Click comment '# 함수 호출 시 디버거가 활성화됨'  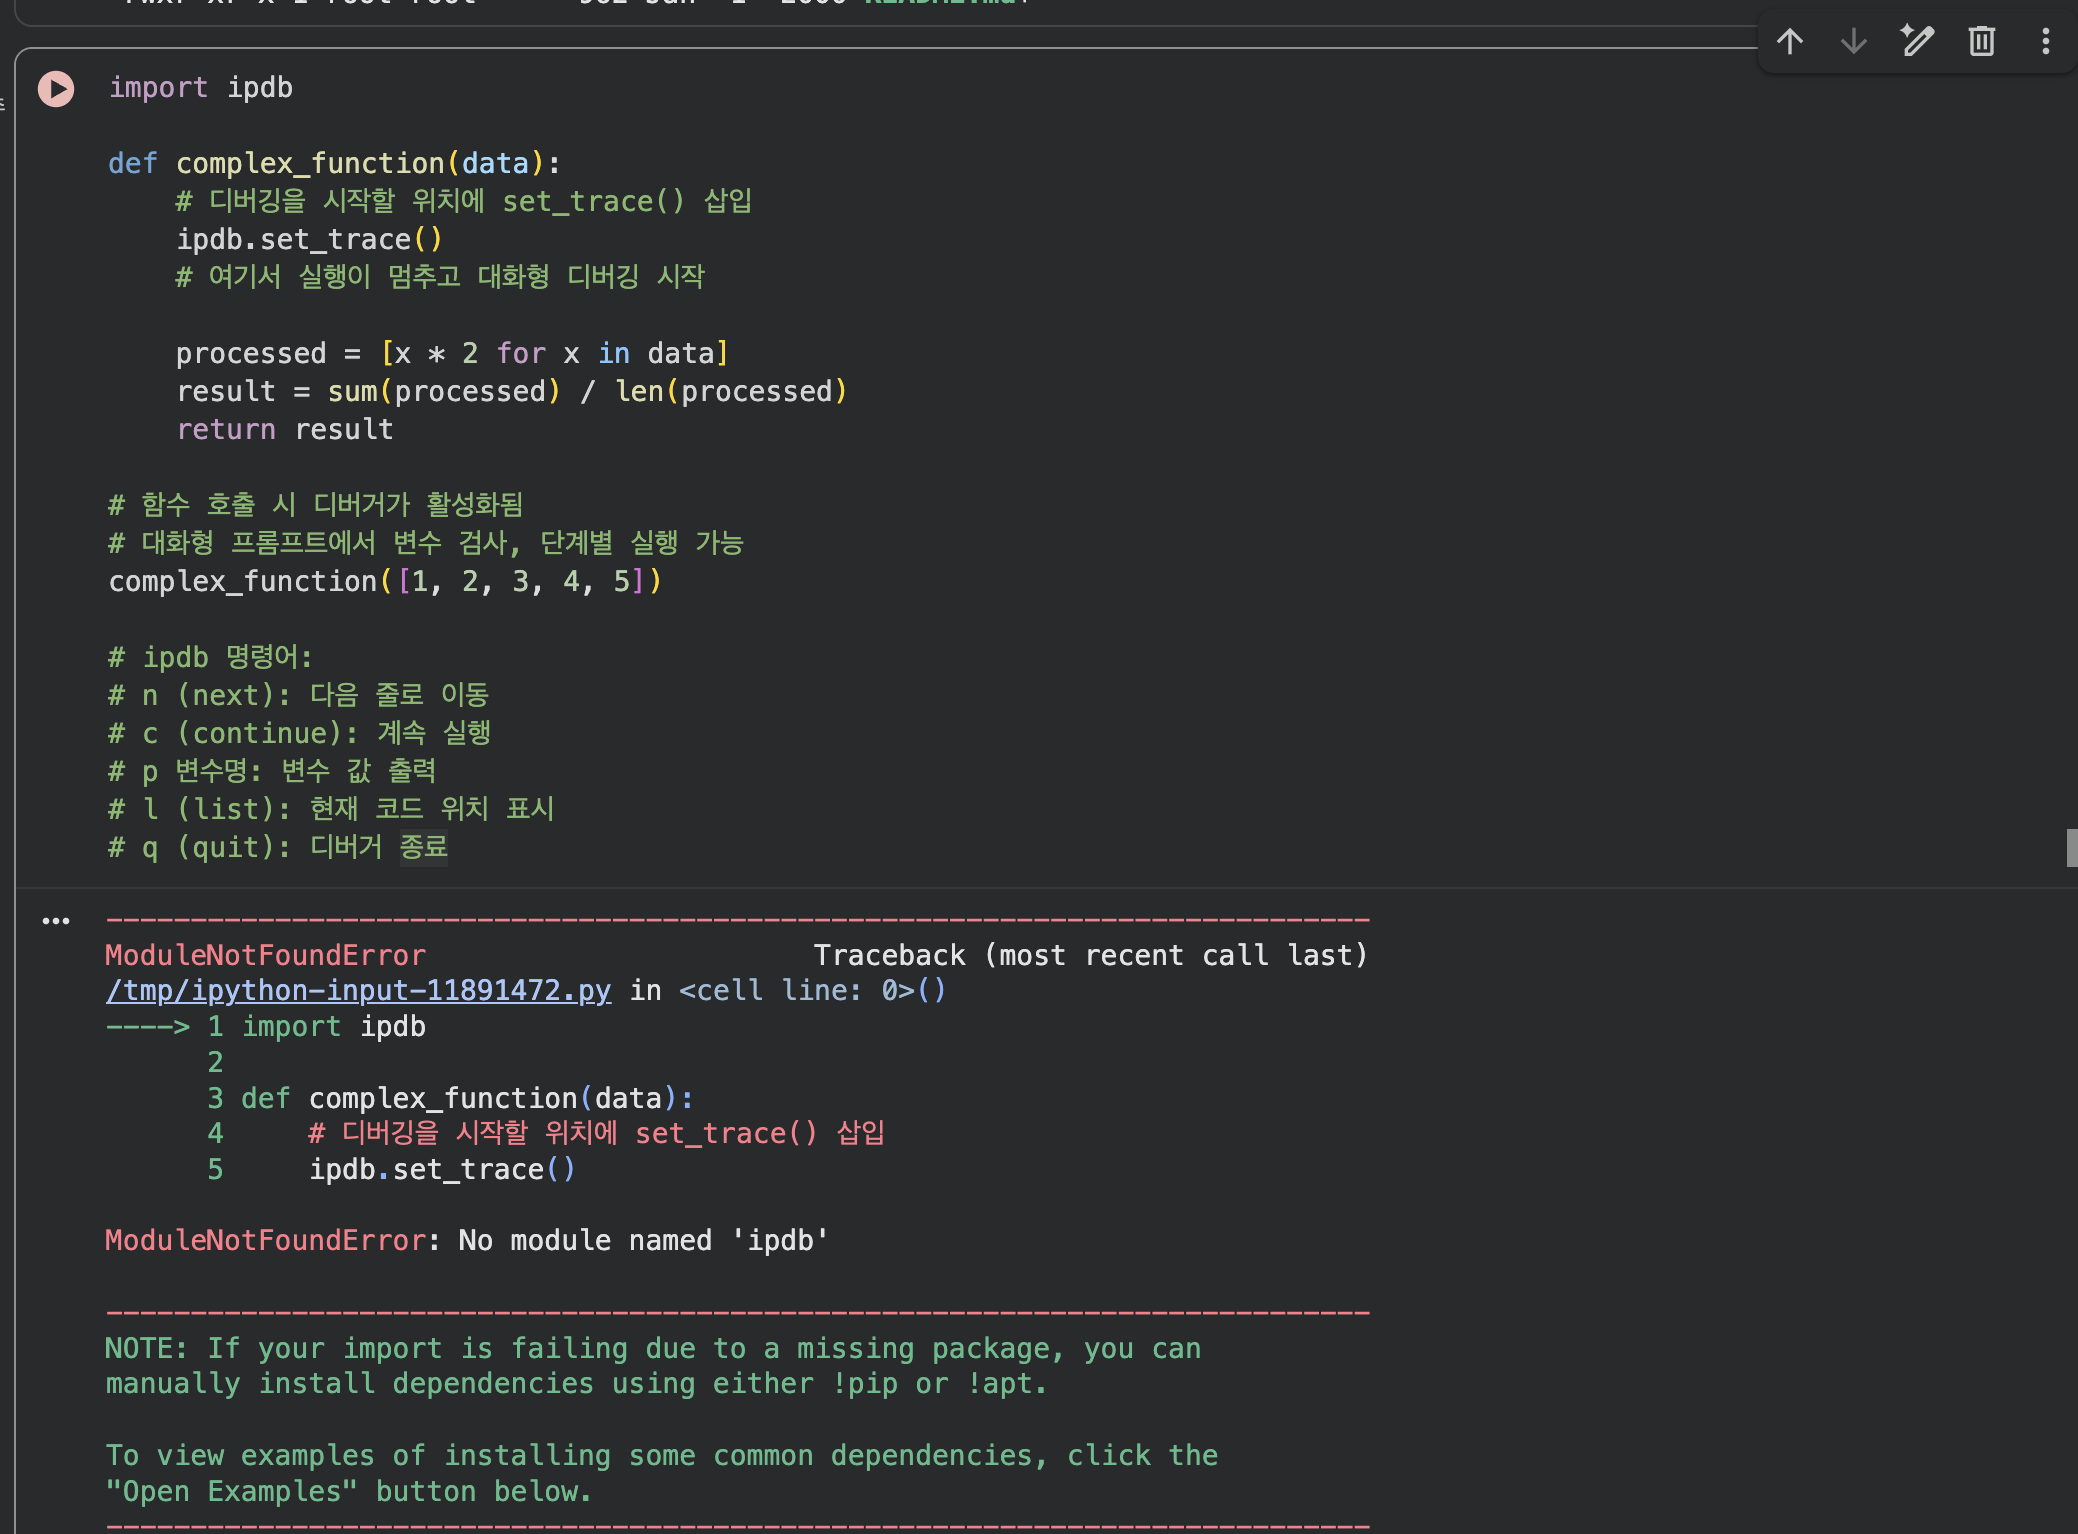point(316,505)
